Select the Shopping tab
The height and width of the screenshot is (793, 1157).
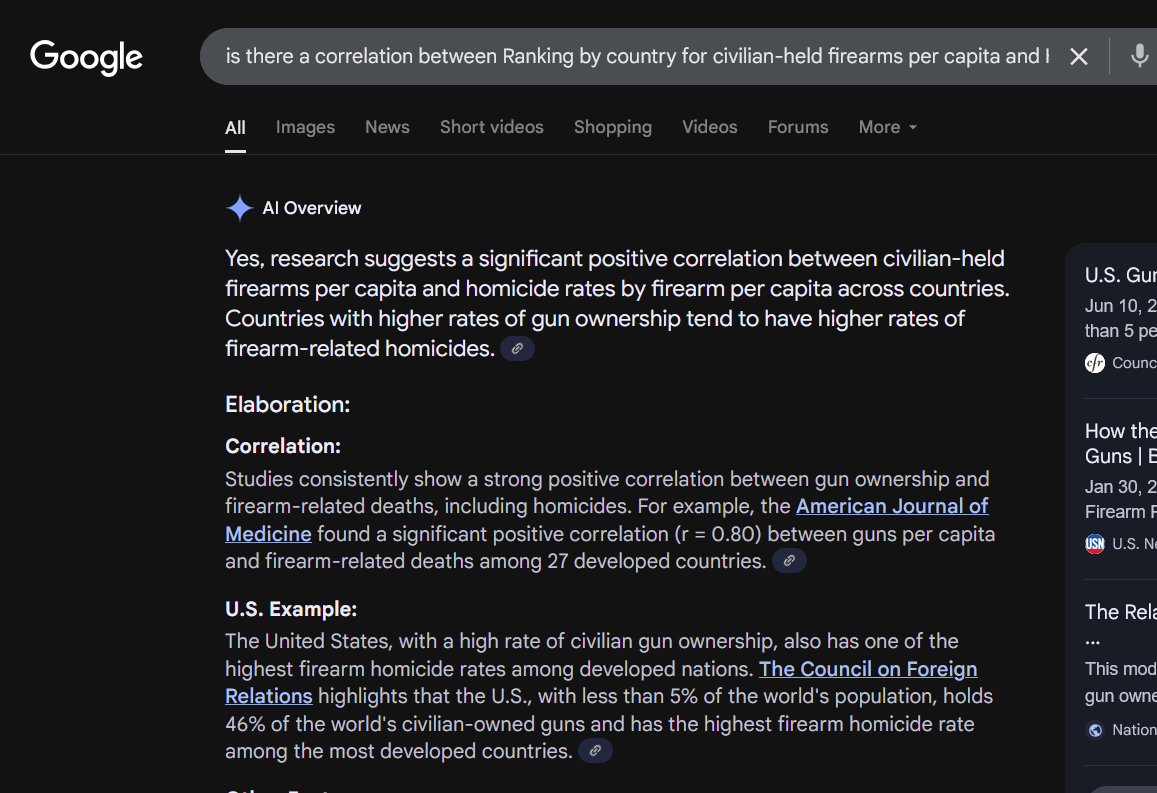(x=613, y=127)
